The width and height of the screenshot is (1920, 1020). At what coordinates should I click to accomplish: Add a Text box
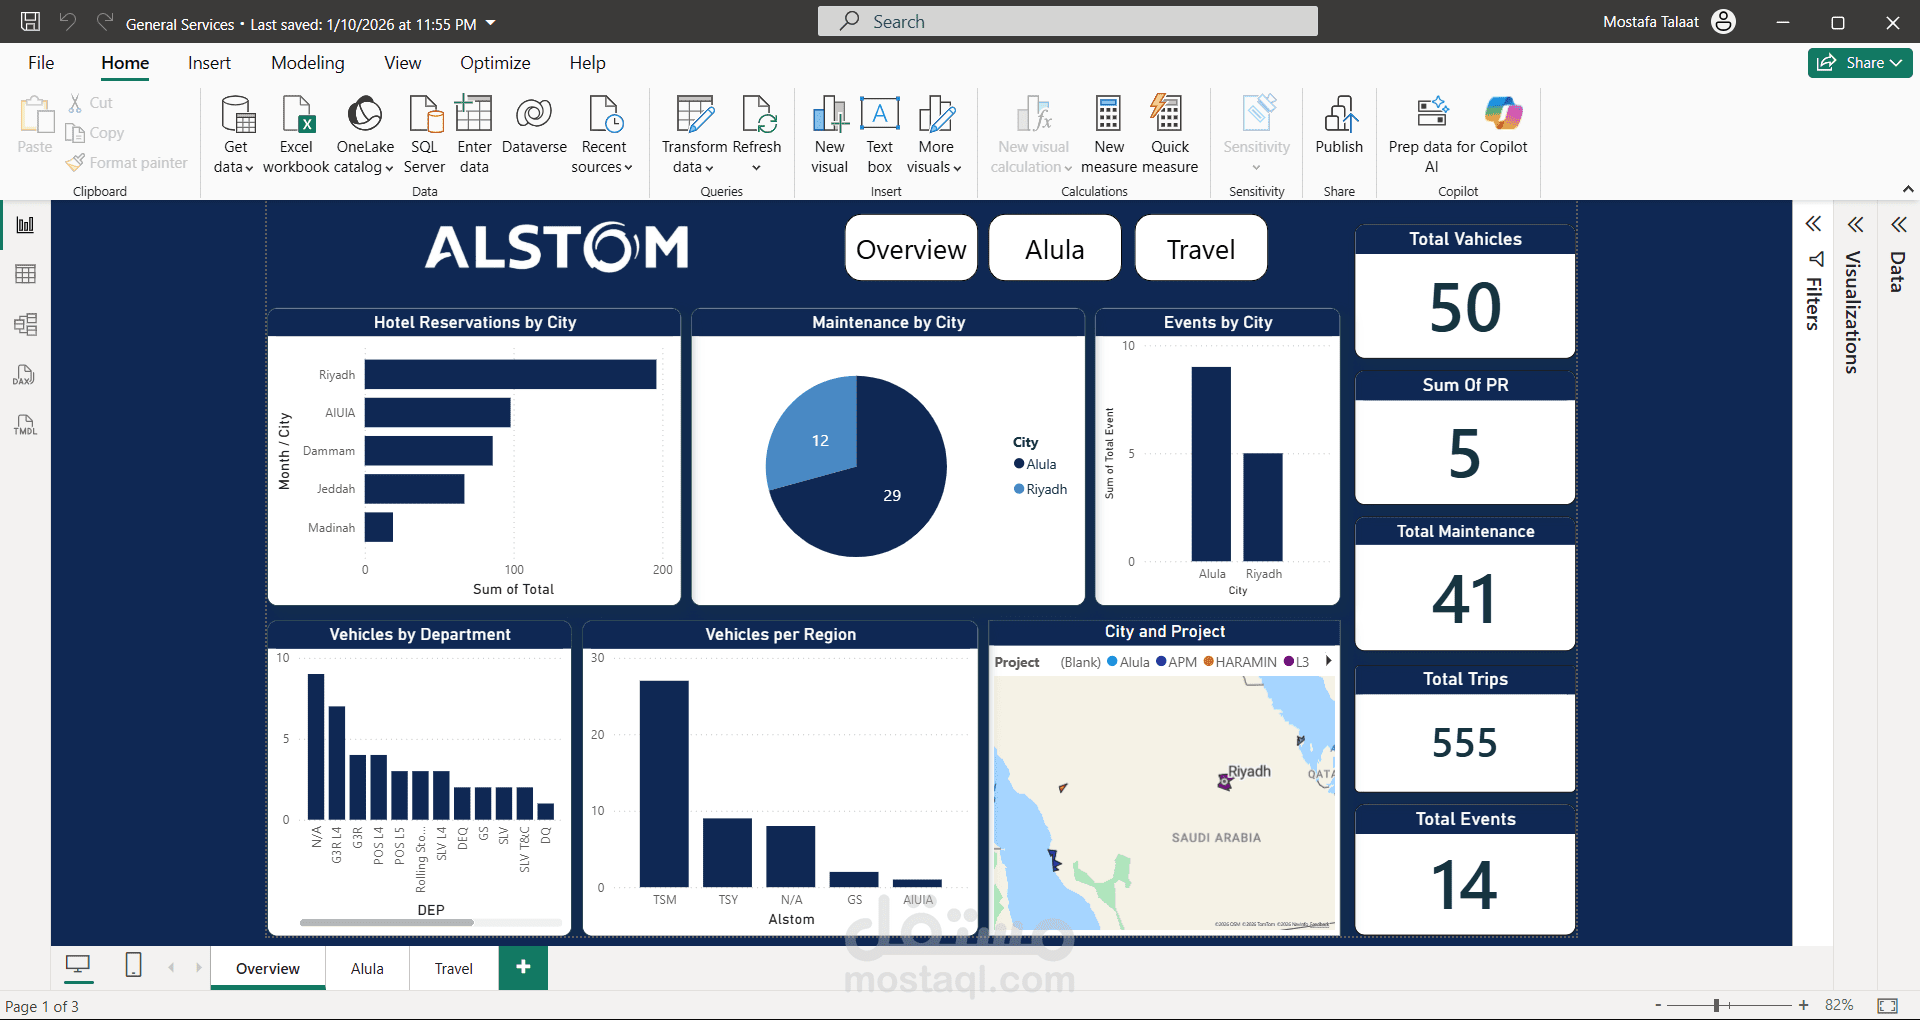879,135
